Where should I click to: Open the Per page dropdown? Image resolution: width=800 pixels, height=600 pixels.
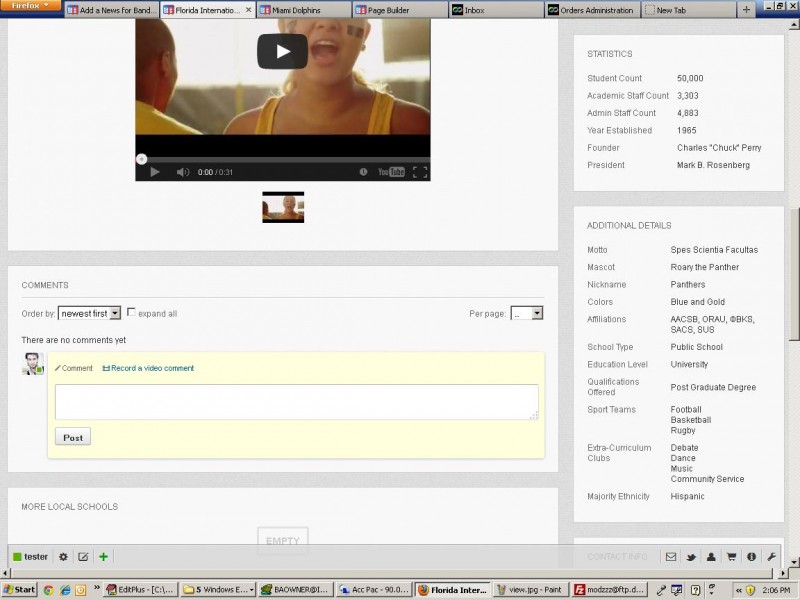(x=527, y=313)
